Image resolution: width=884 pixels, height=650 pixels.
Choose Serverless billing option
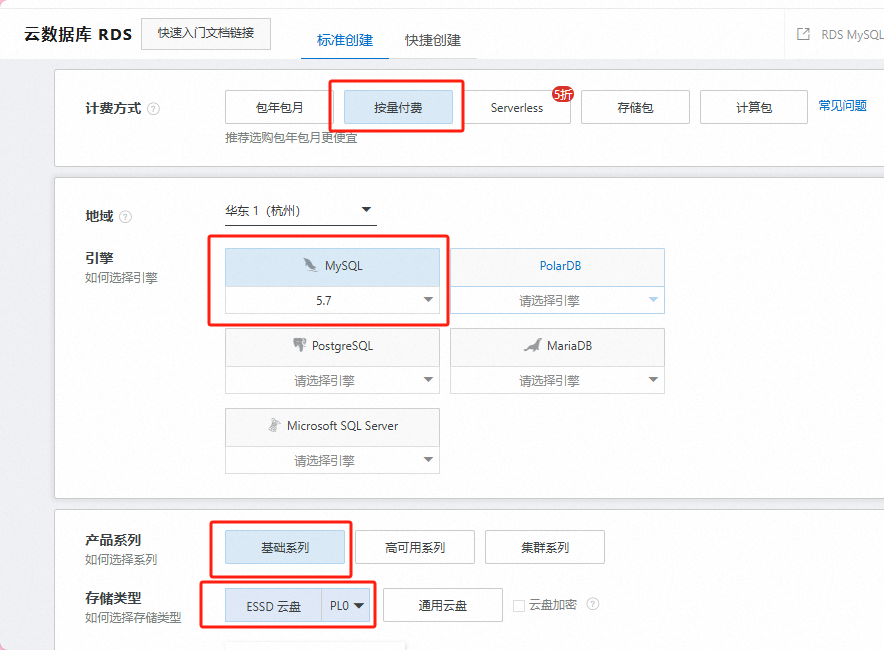[516, 107]
